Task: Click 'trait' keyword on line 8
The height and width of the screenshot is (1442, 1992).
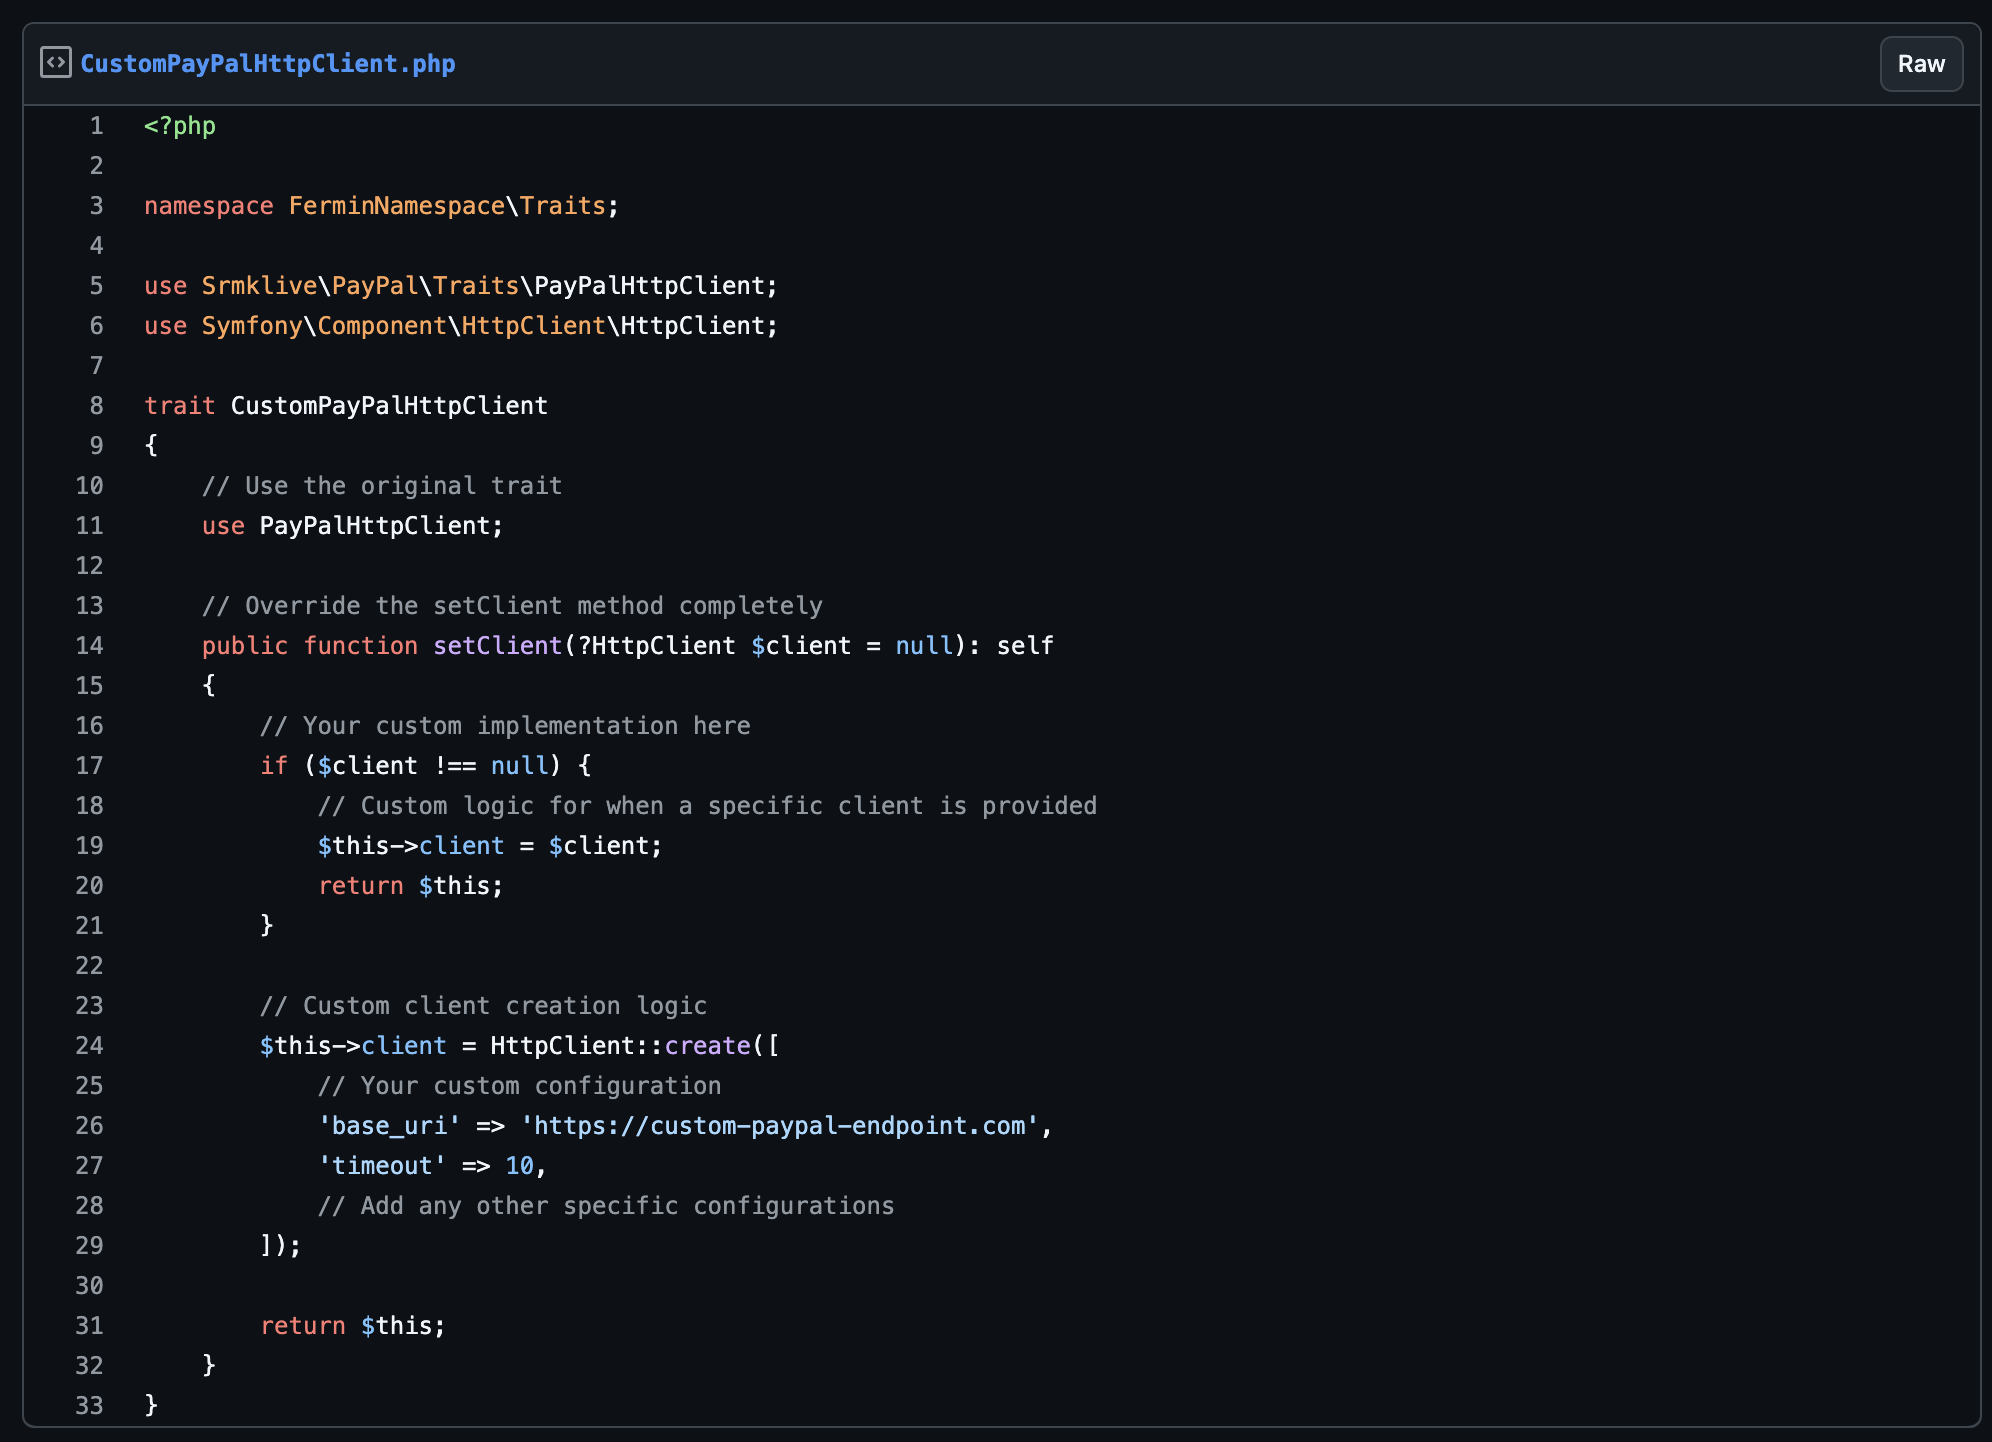Action: 180,406
